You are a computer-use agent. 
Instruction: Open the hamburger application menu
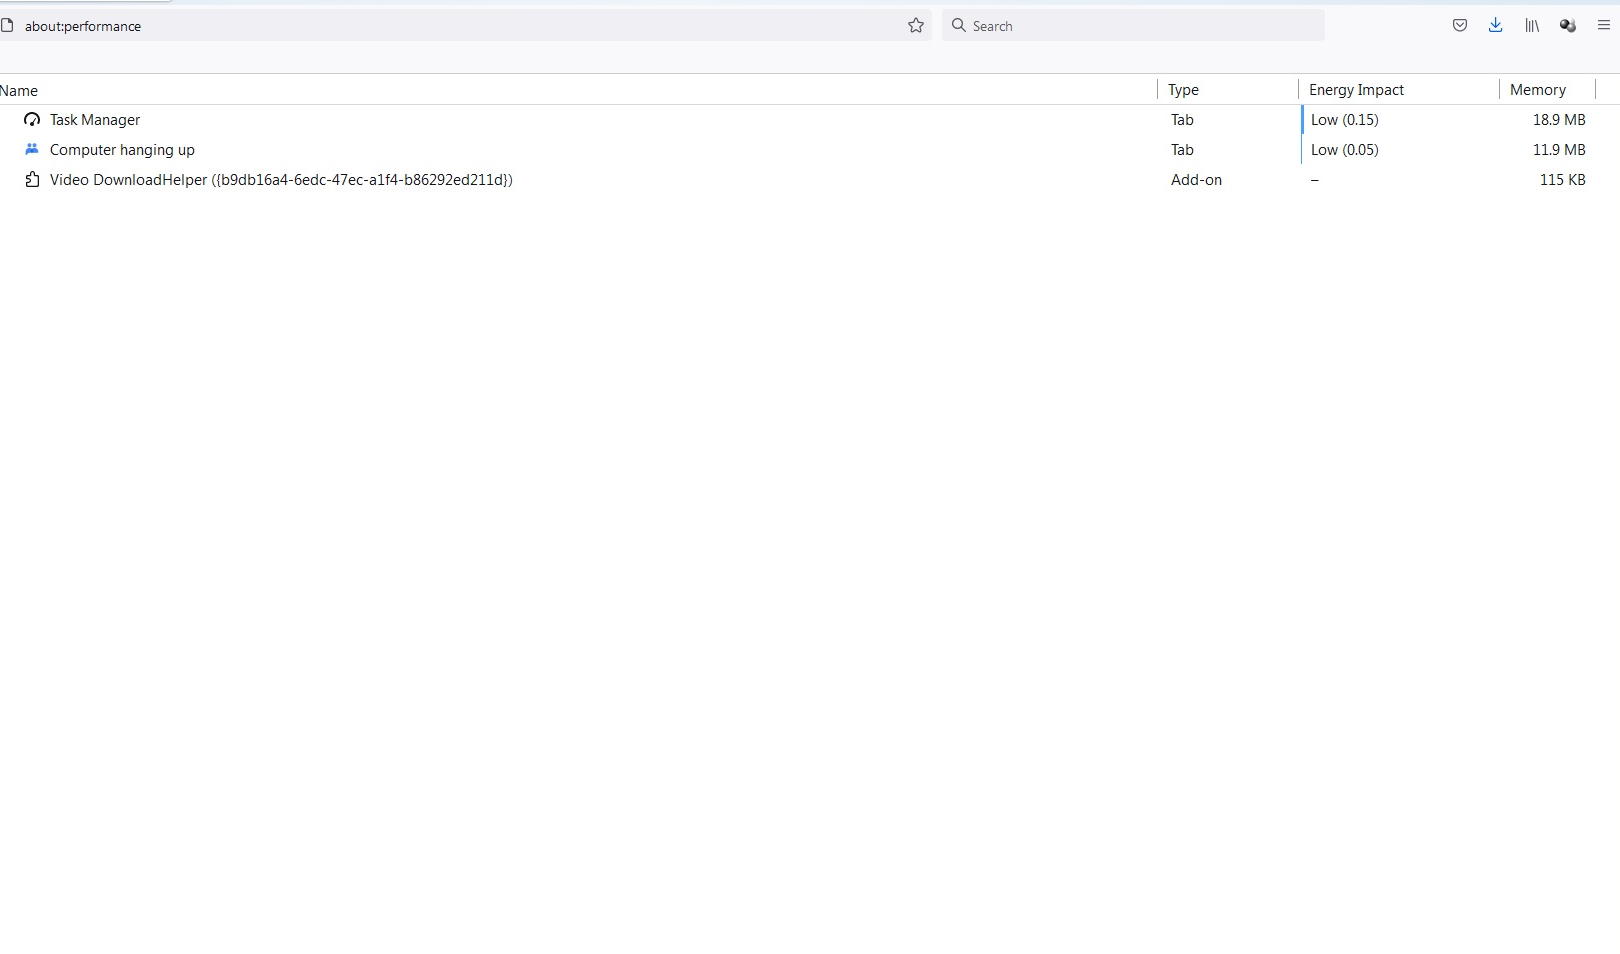[1603, 26]
